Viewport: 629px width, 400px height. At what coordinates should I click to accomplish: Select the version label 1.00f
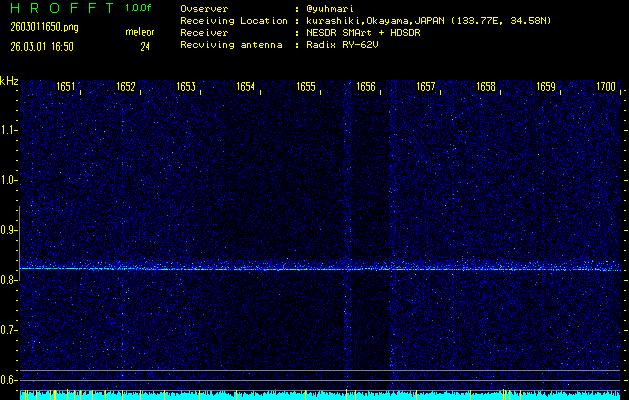(138, 8)
